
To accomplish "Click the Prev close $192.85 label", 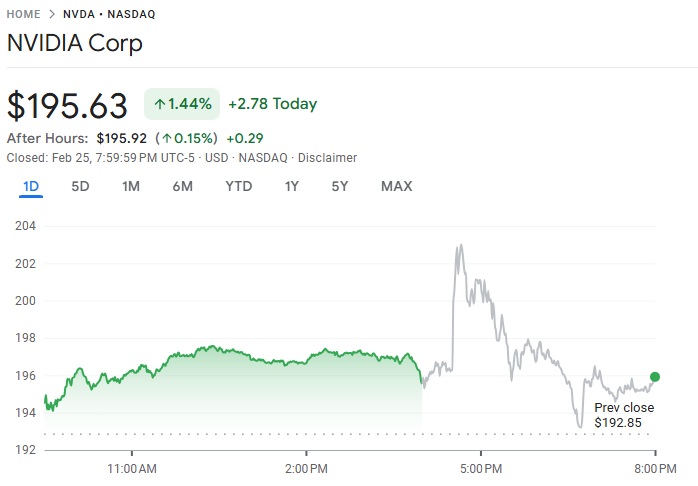I will 624,415.
